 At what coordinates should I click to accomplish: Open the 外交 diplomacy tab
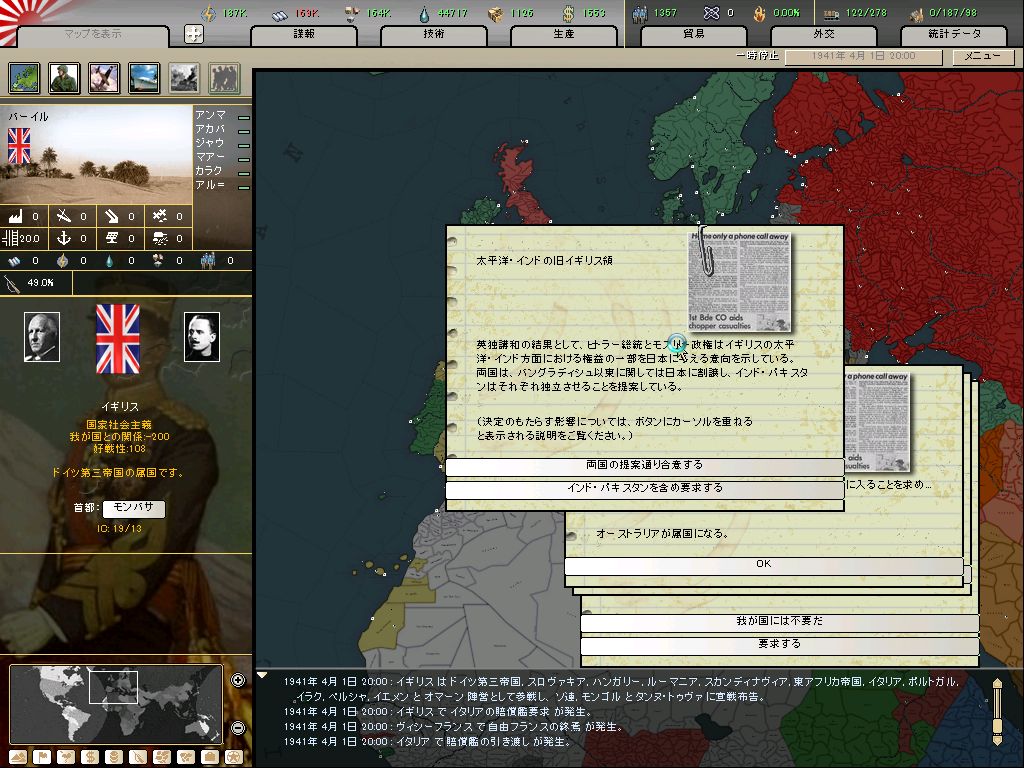click(x=824, y=34)
